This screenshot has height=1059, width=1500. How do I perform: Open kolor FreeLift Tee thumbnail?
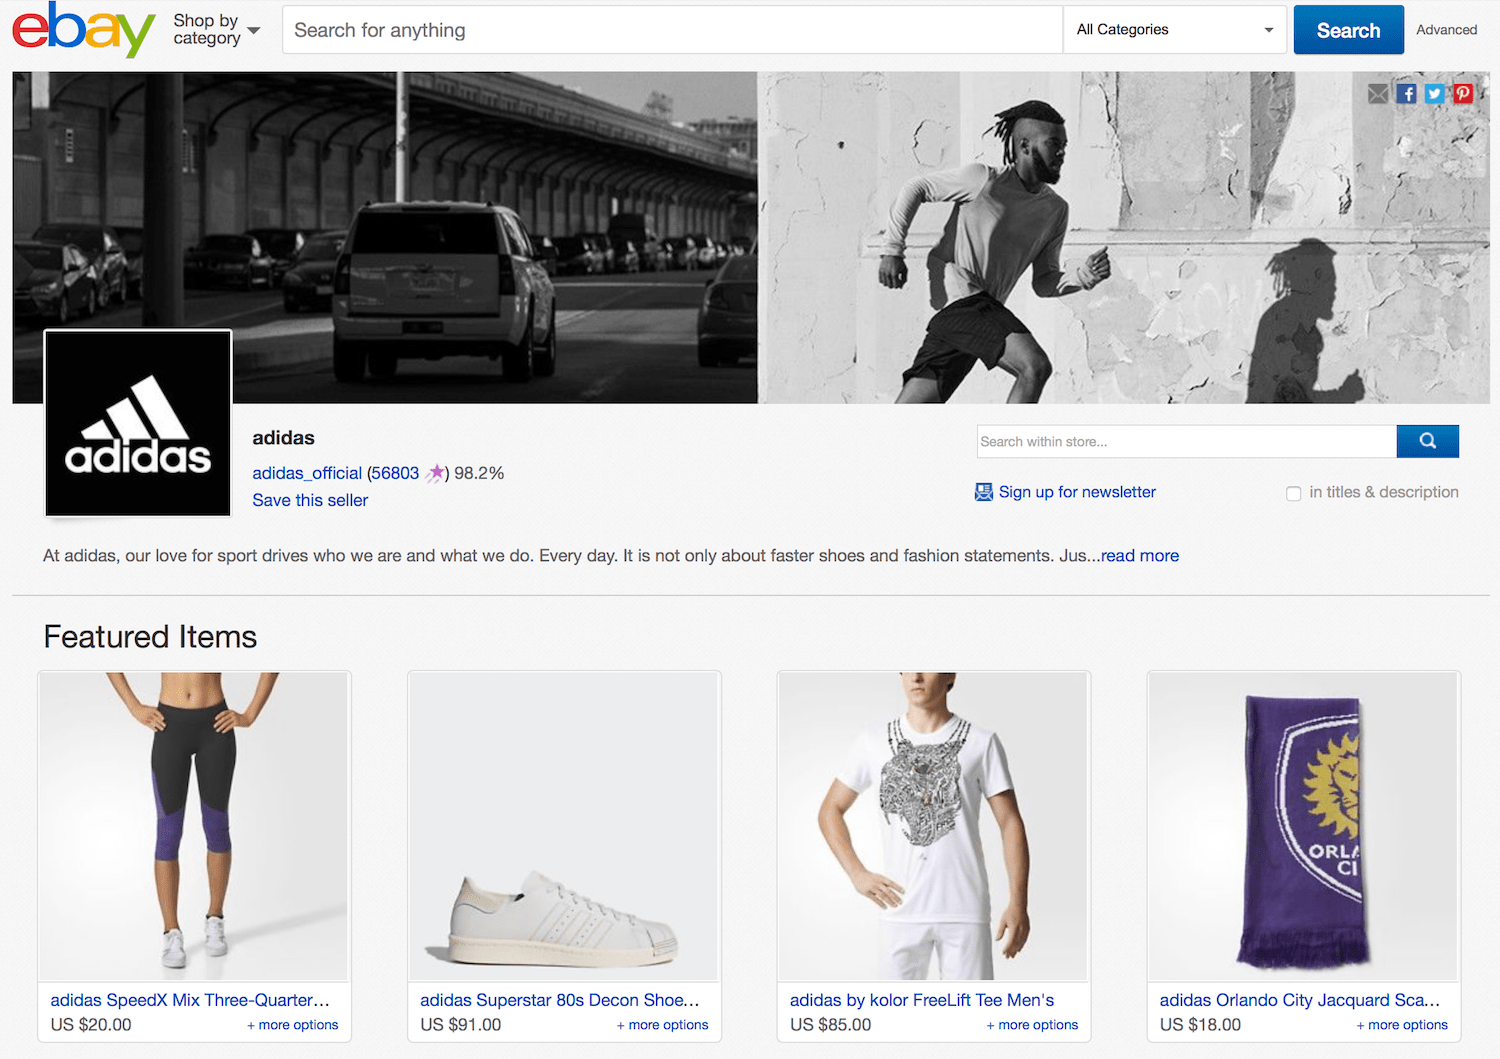pos(934,826)
